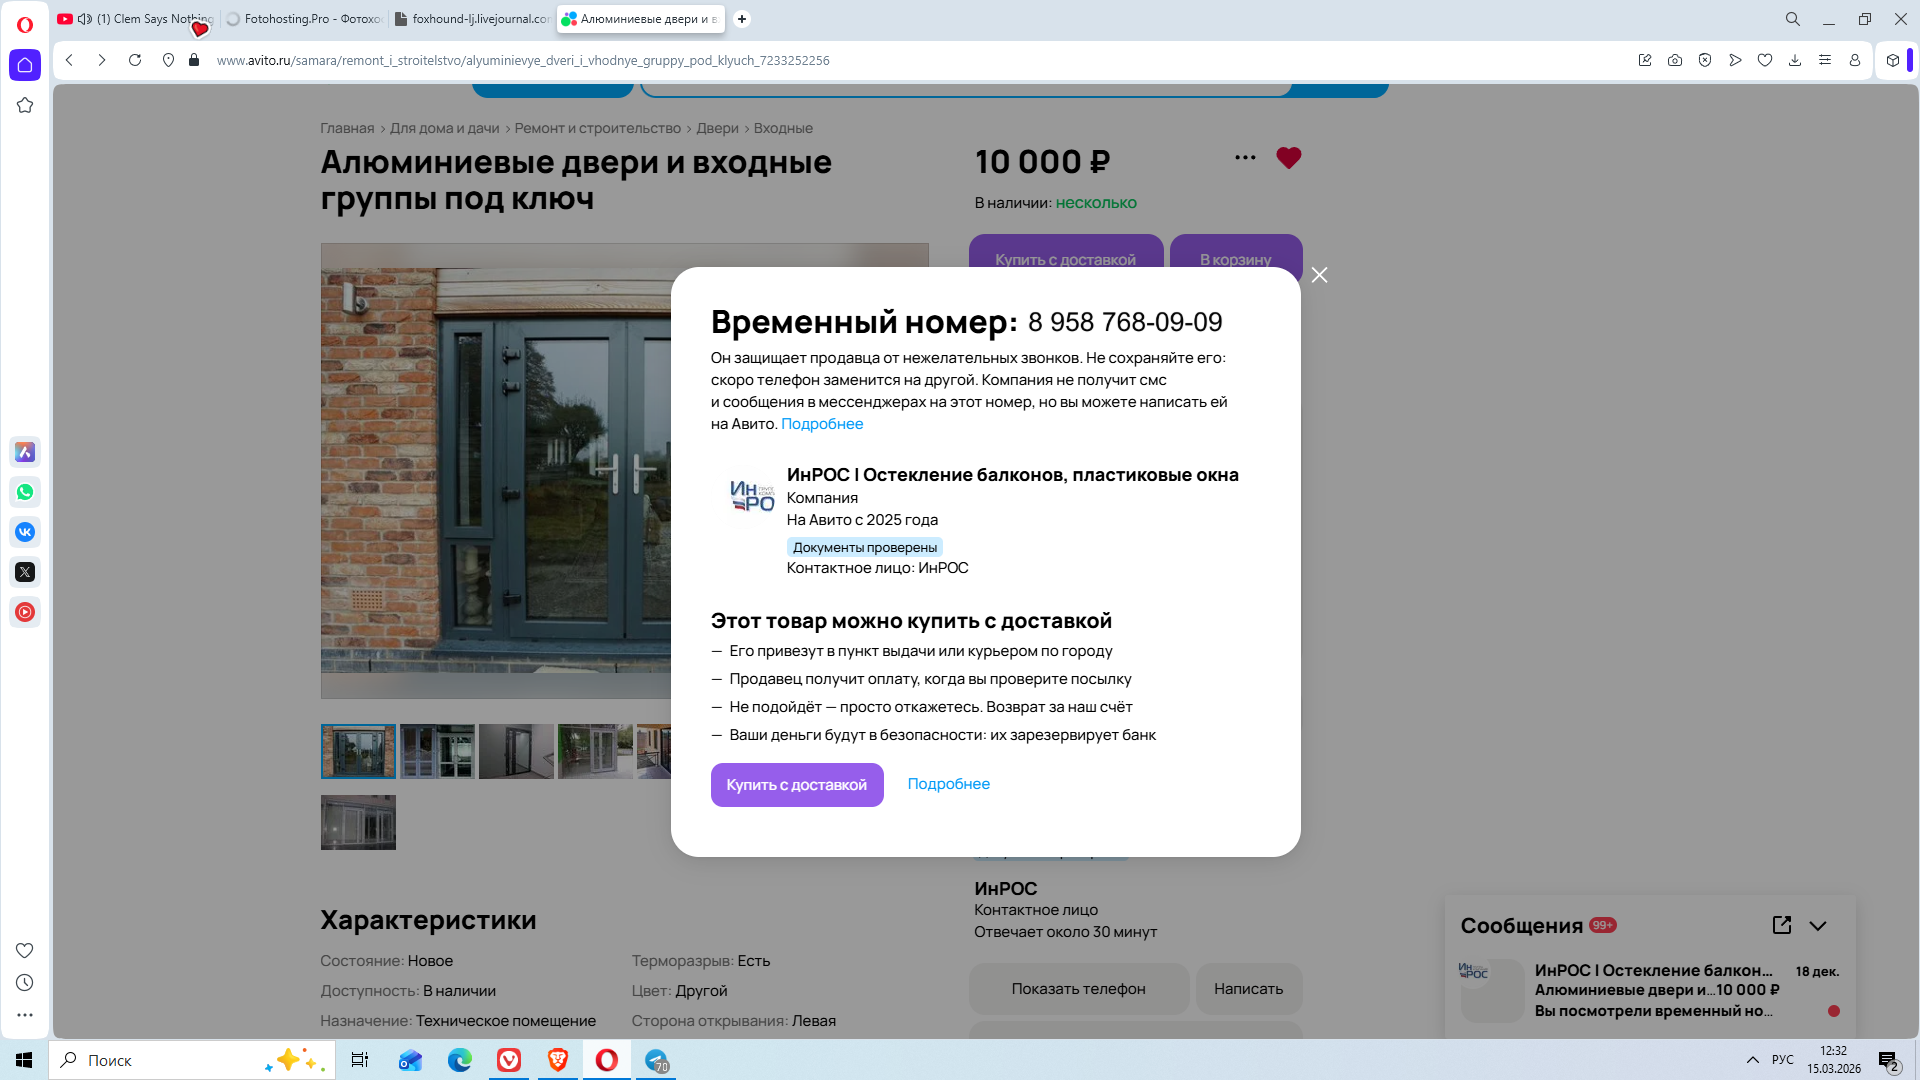
Task: Open Aria AI icon in the sidebar
Action: [25, 452]
